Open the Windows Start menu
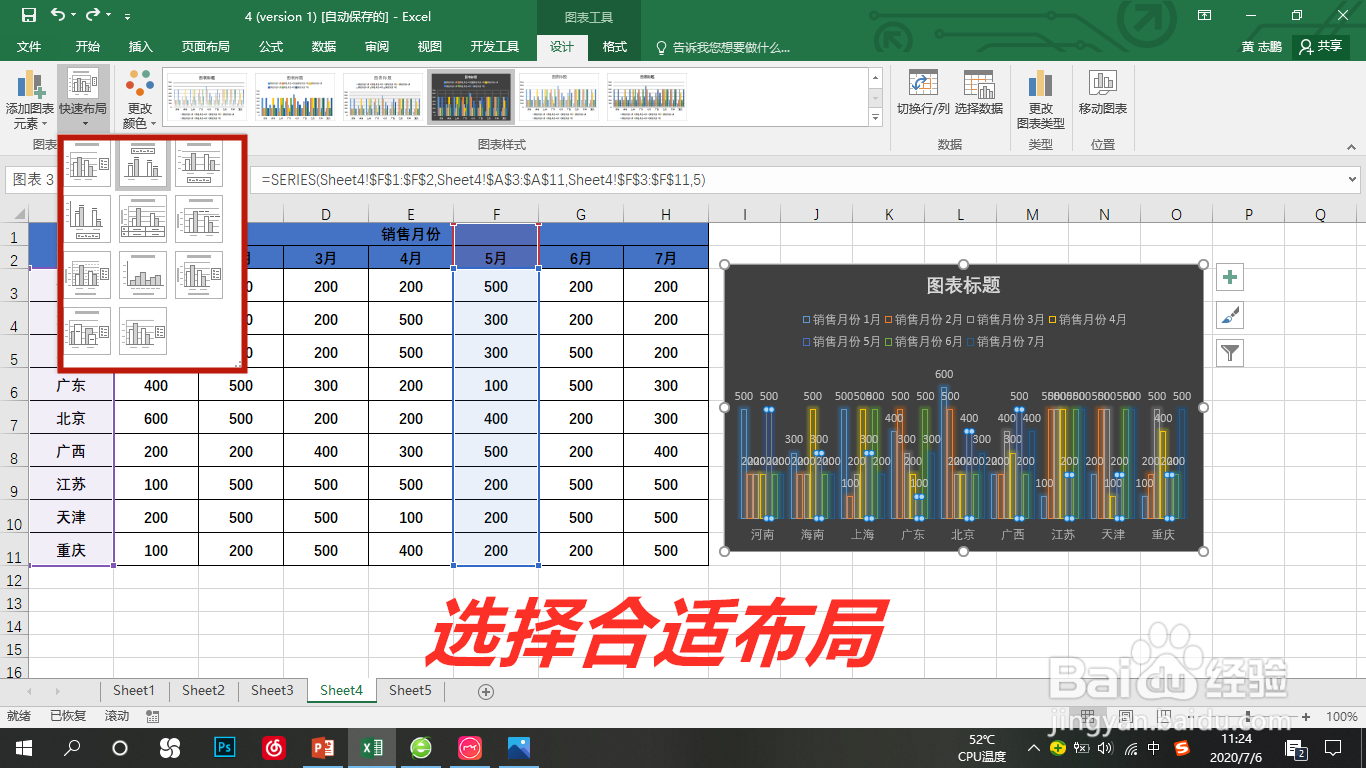The width and height of the screenshot is (1366, 768). (x=23, y=747)
